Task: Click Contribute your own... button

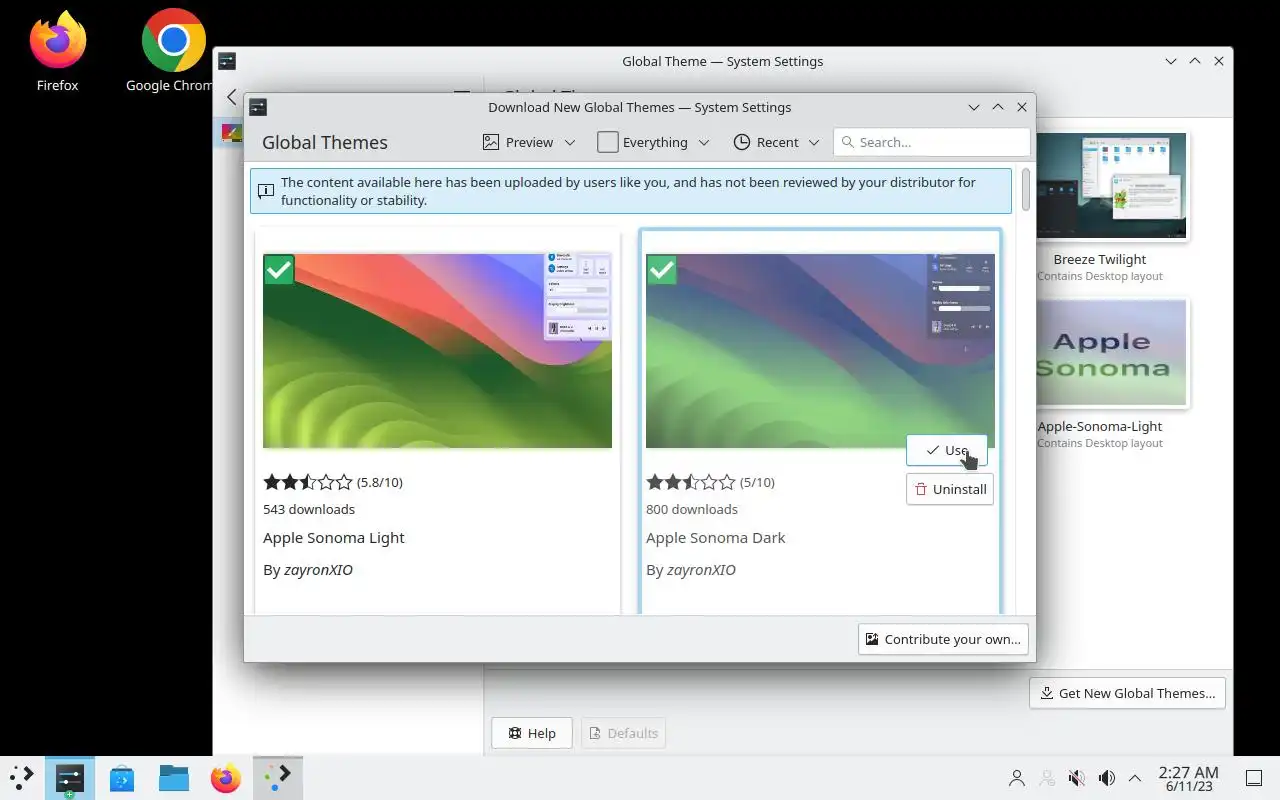Action: (943, 639)
